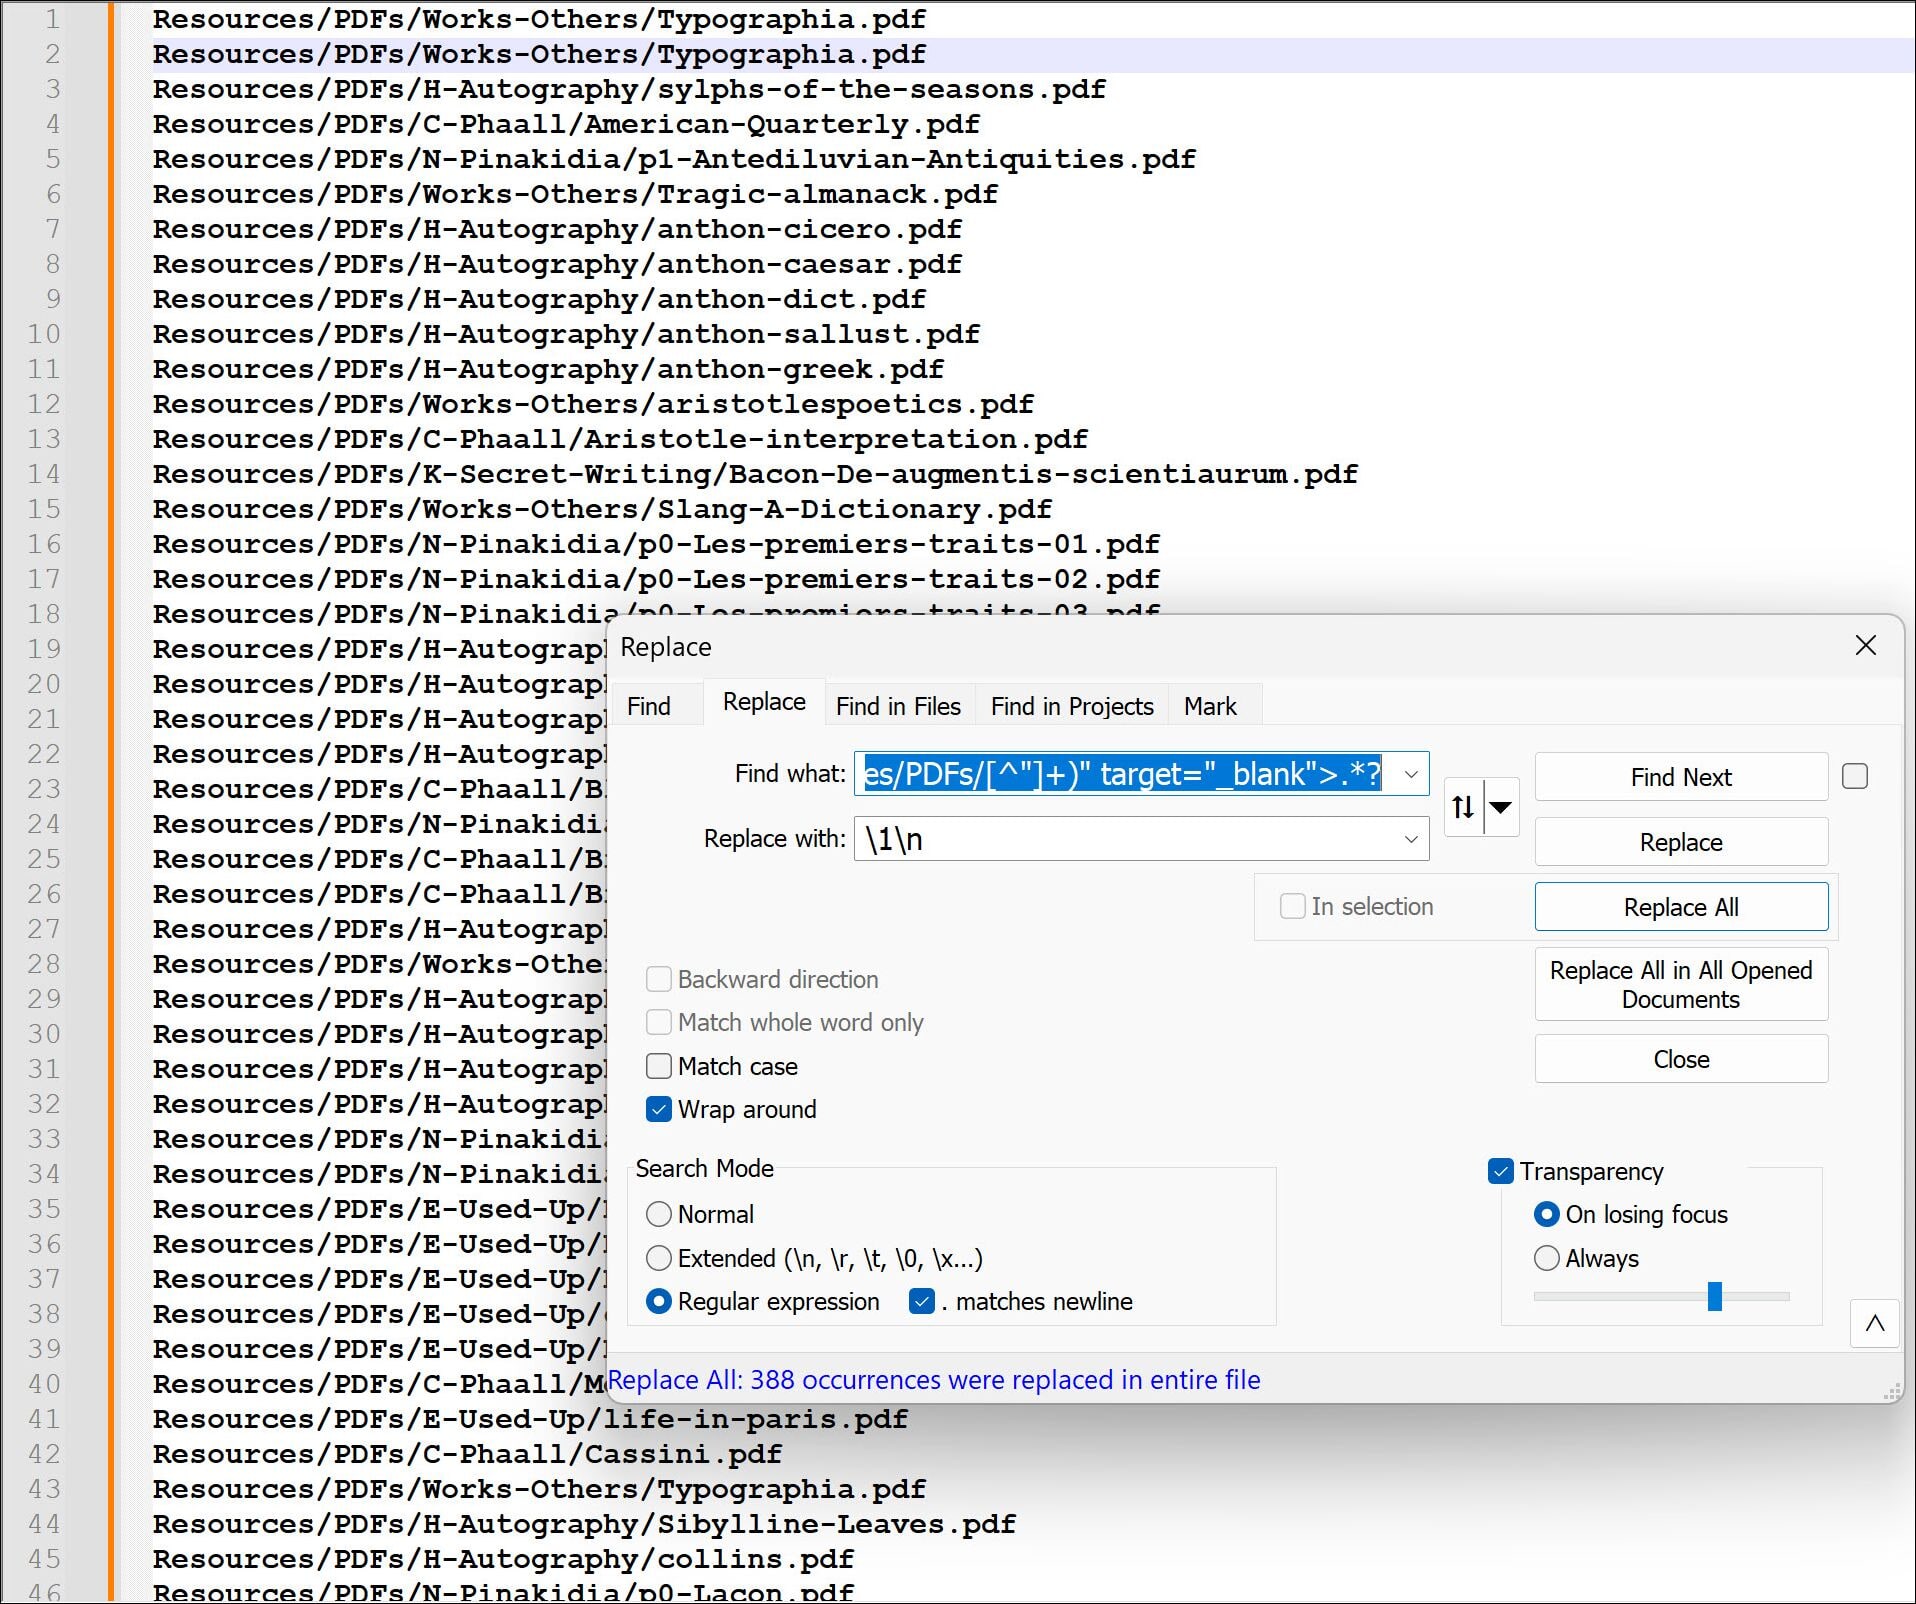Screen dimensions: 1916x1604
Task: Open the swap-direction dropdown arrow
Action: 1500,806
